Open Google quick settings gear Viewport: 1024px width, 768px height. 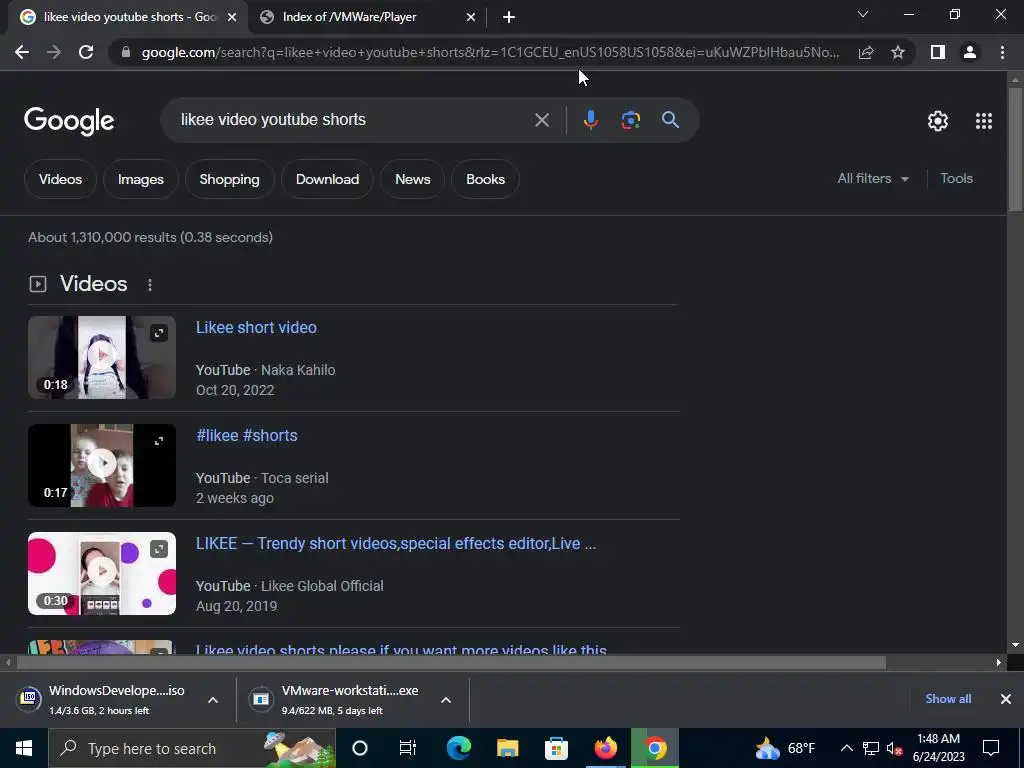click(x=938, y=121)
